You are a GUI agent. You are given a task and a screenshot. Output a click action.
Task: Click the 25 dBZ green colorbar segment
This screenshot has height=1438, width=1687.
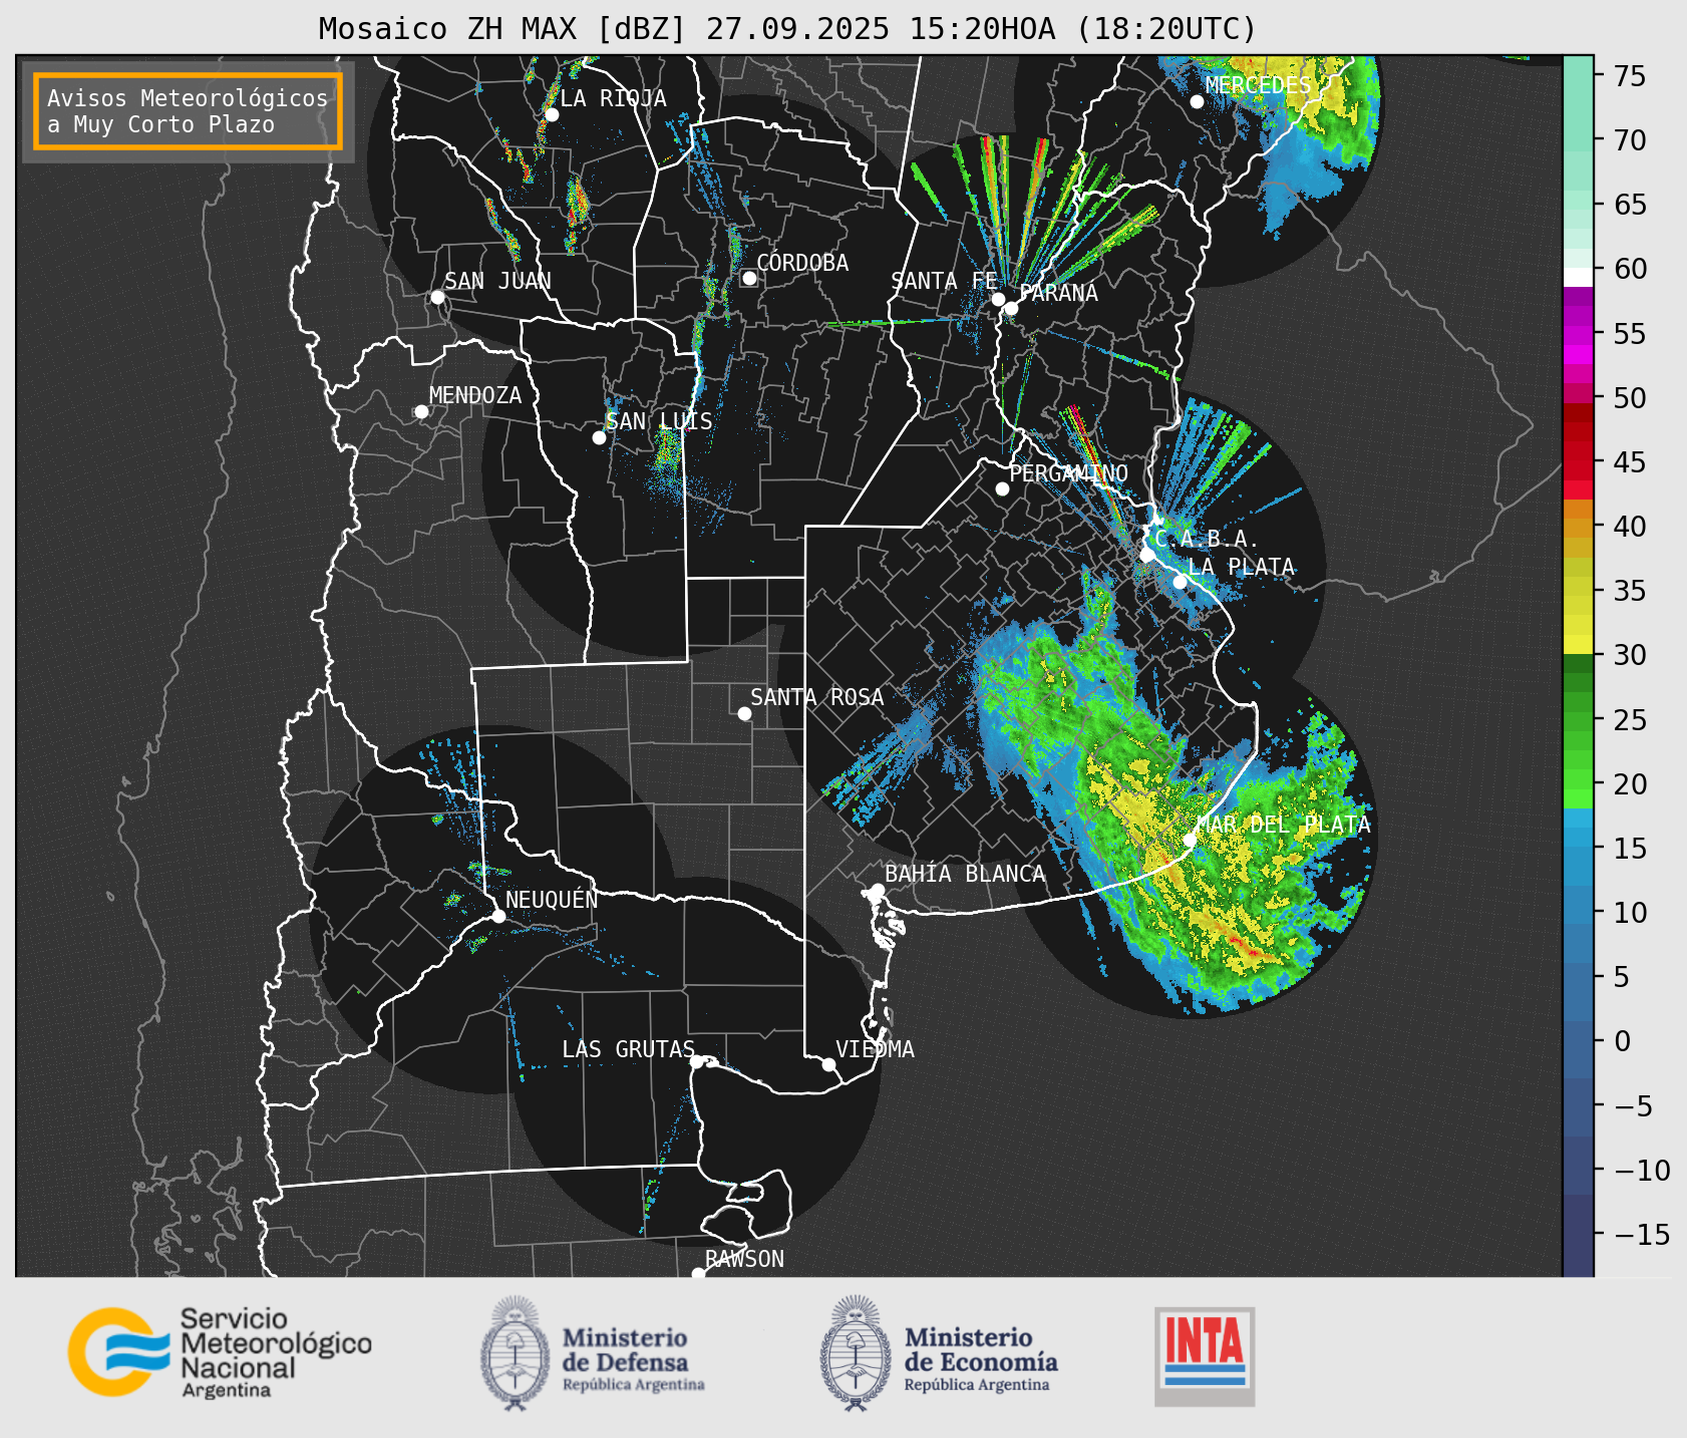[1577, 719]
